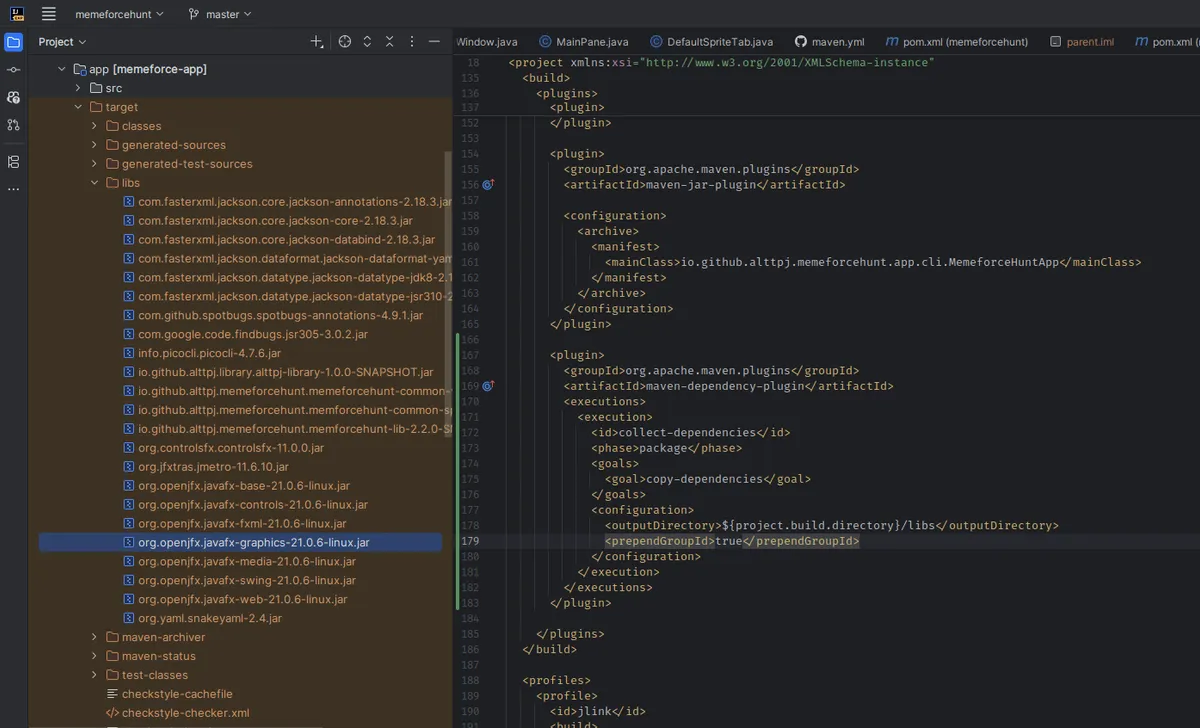Open the Commit tool window
Image resolution: width=1200 pixels, height=728 pixels.
(x=13, y=69)
